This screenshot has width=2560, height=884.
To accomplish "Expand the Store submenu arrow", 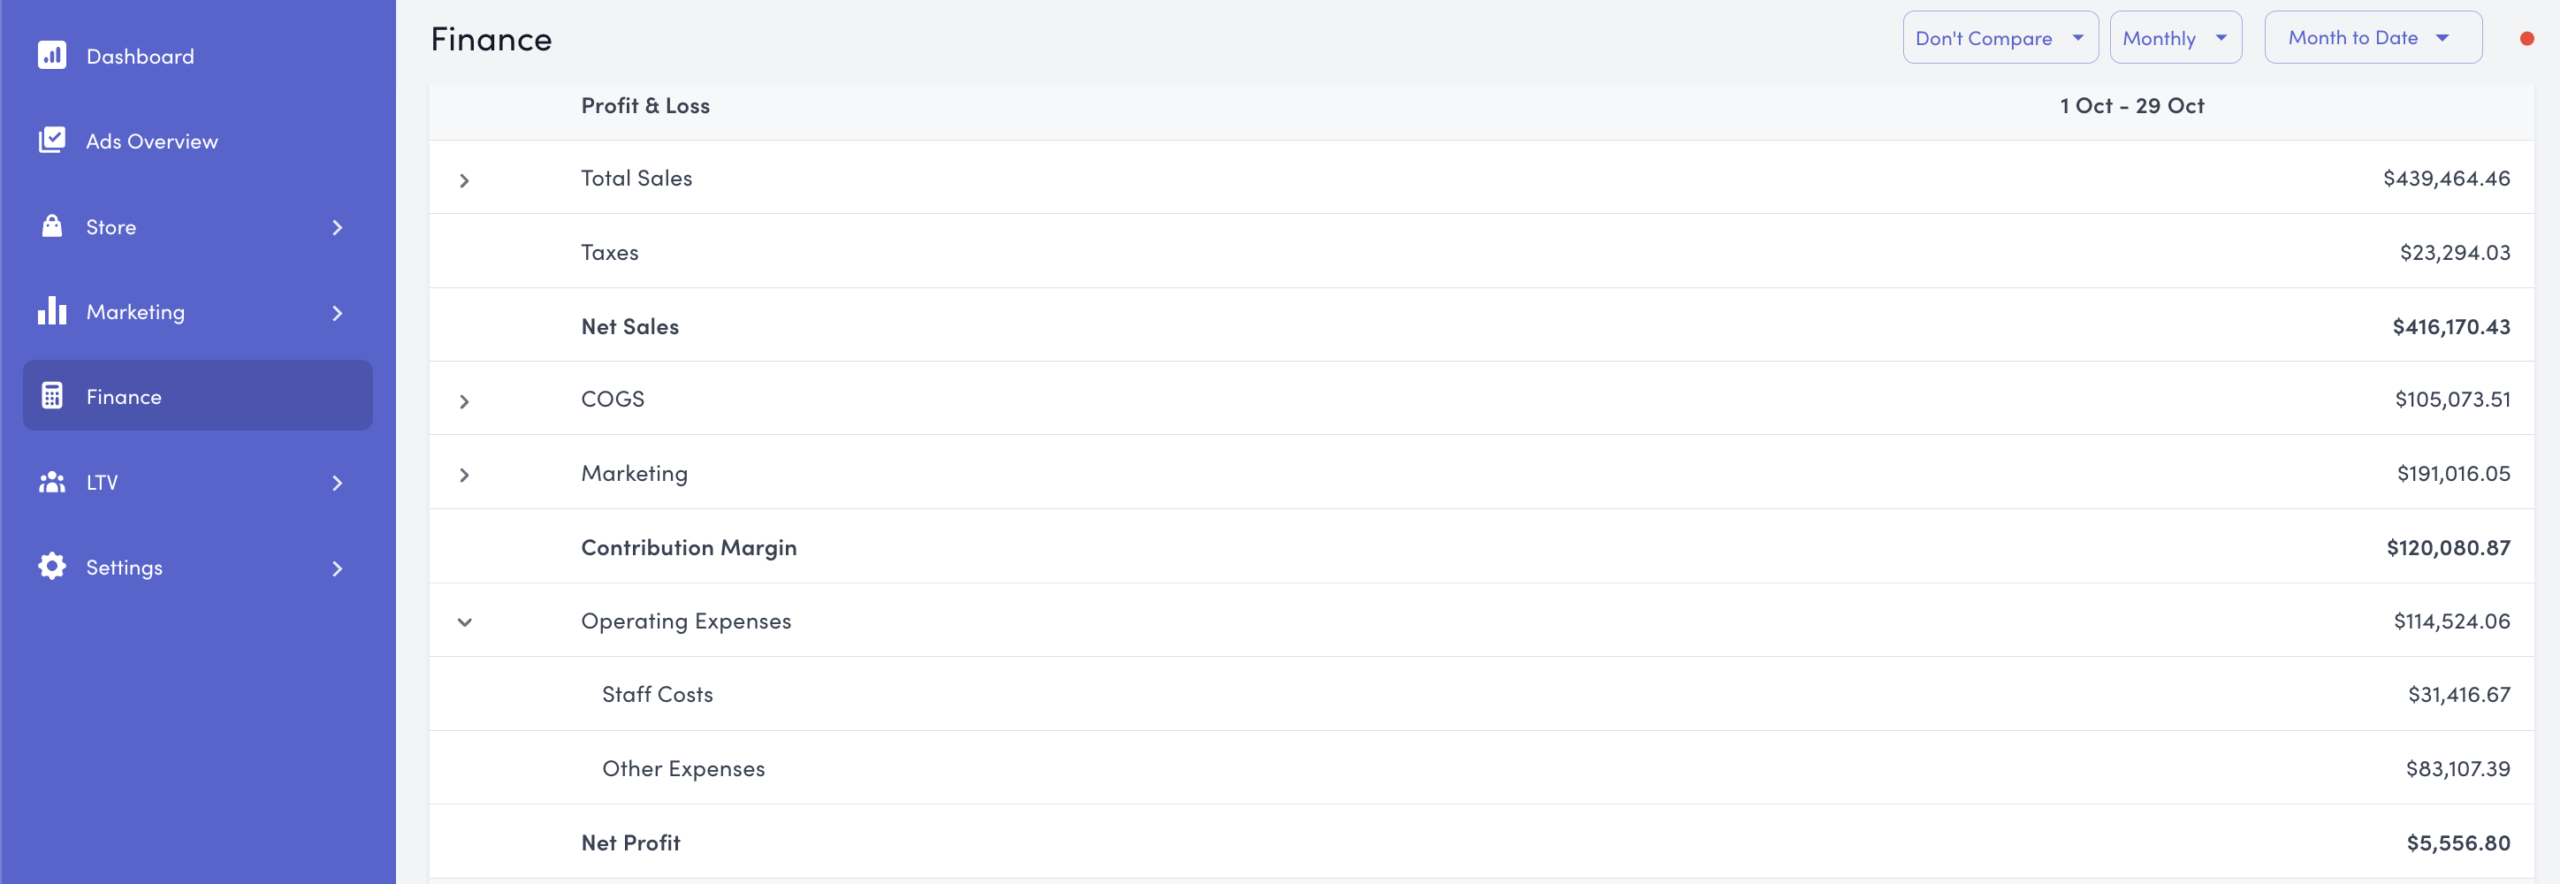I will [x=337, y=228].
